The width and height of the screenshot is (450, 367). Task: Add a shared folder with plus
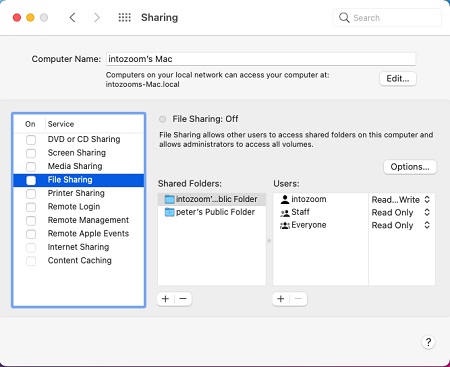coord(165,299)
